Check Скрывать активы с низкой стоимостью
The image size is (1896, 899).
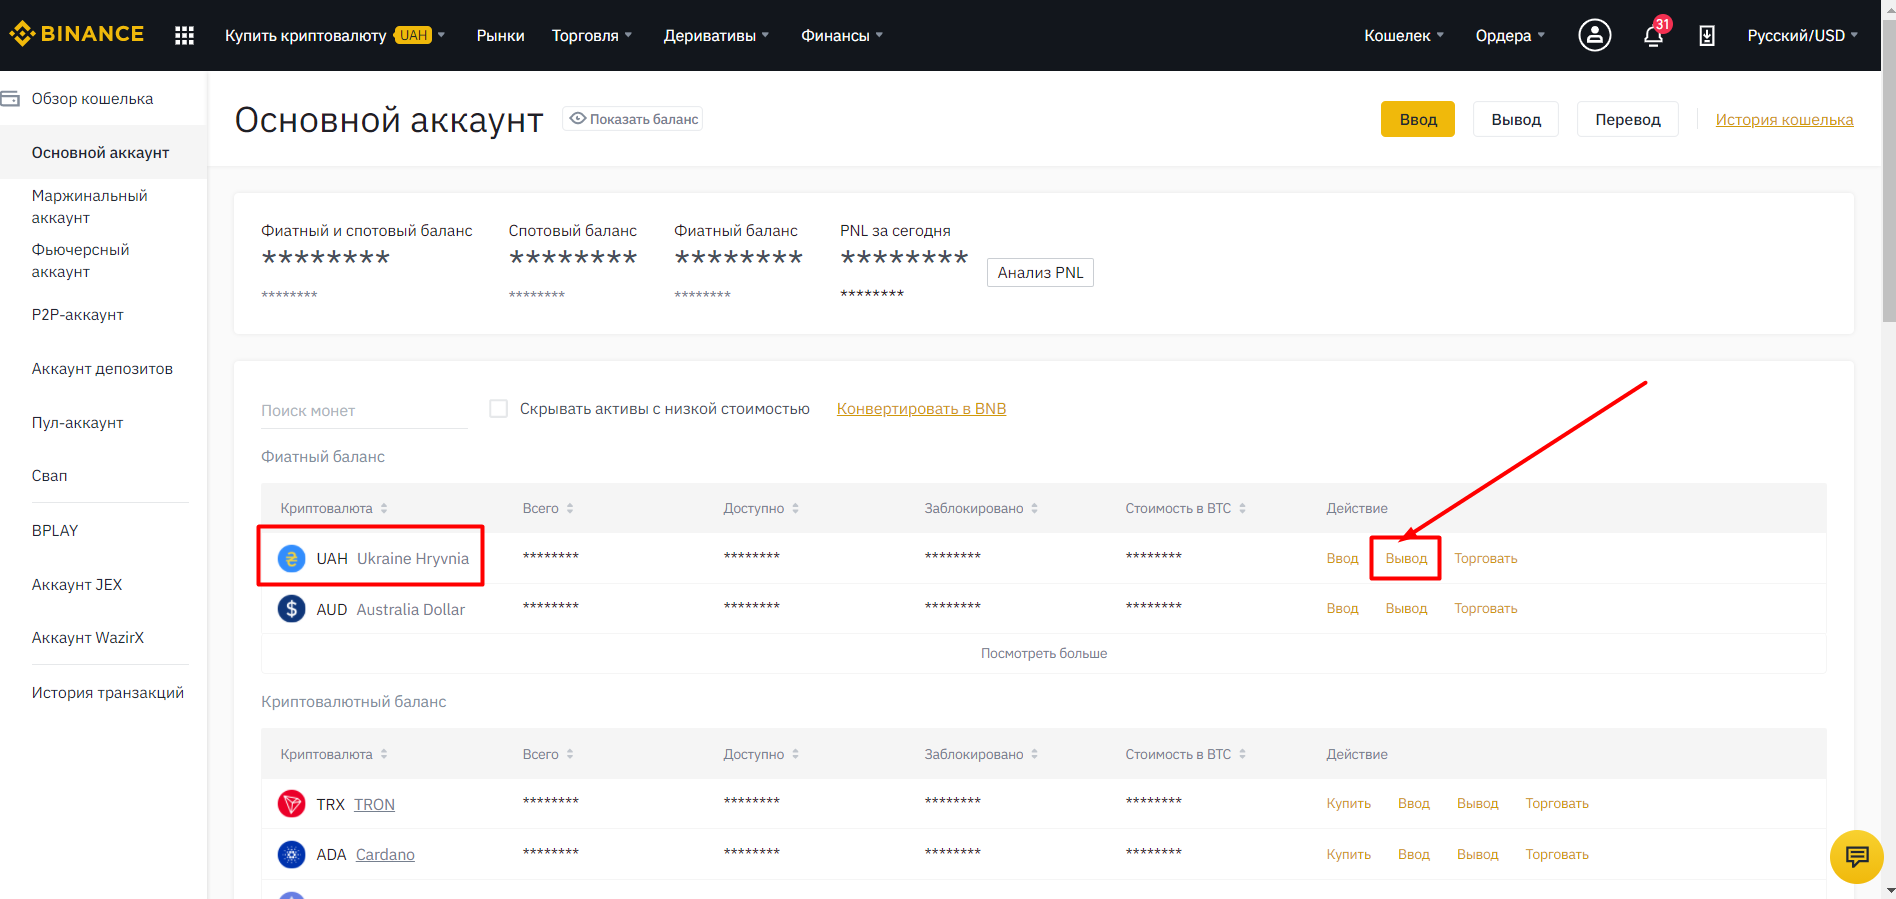point(498,408)
